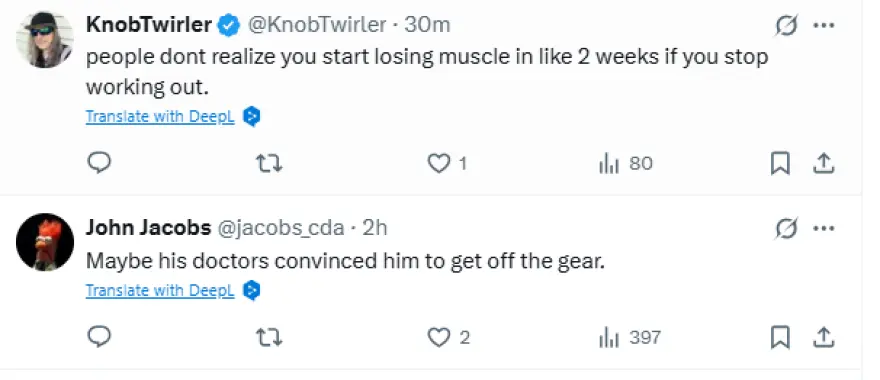Share John Jacobs' tweet

tap(823, 337)
